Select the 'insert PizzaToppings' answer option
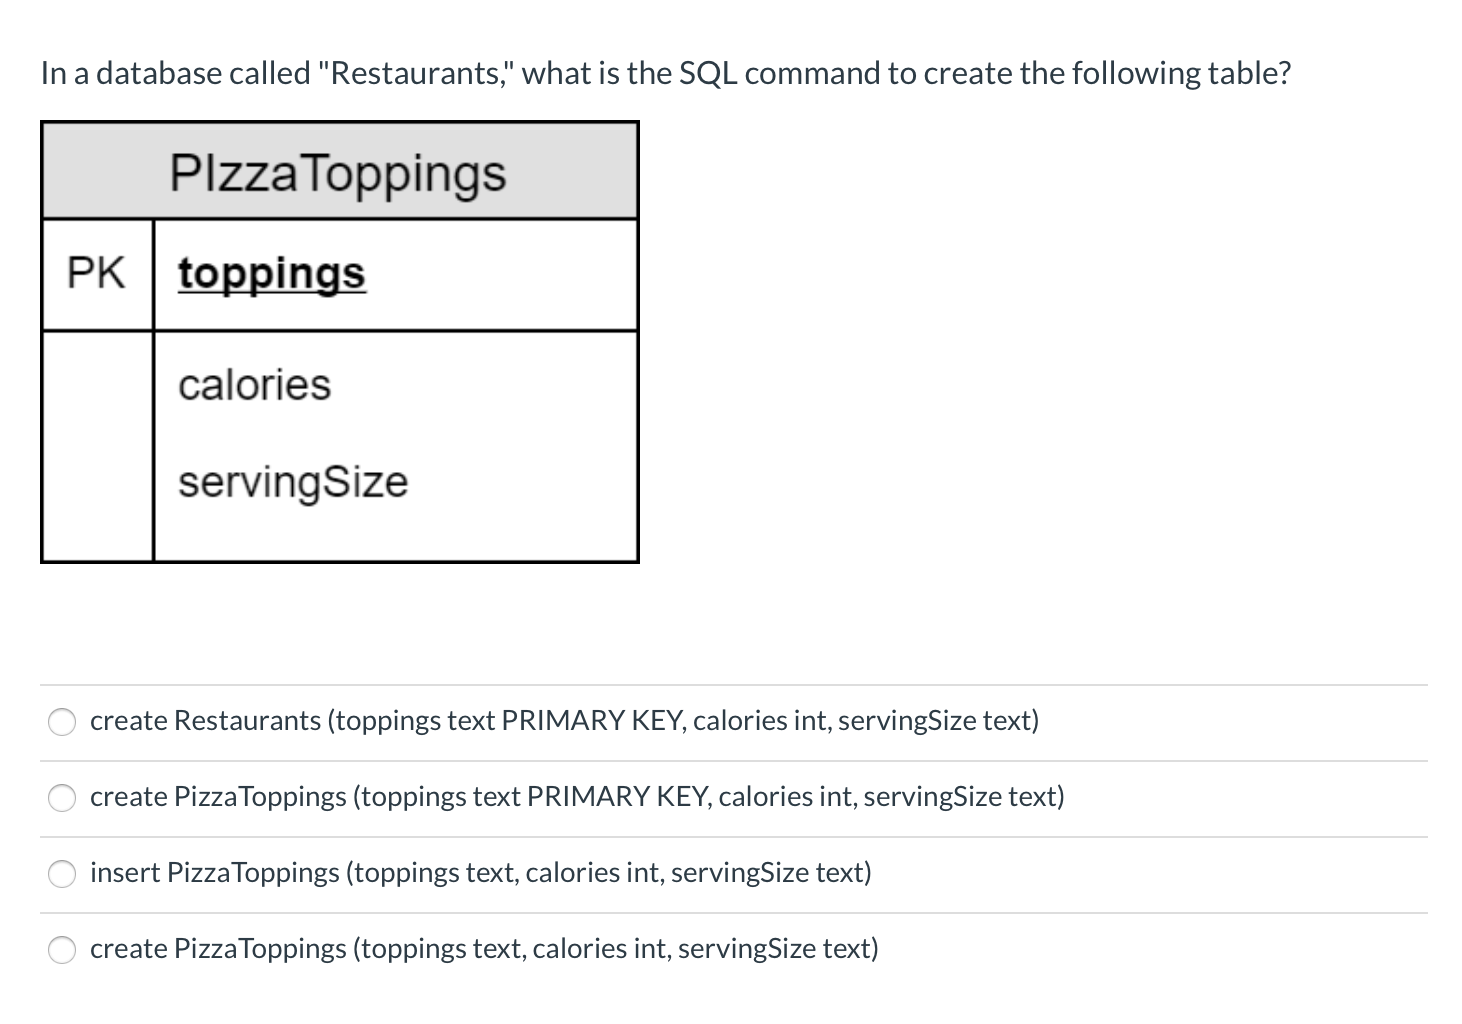 pyautogui.click(x=62, y=873)
